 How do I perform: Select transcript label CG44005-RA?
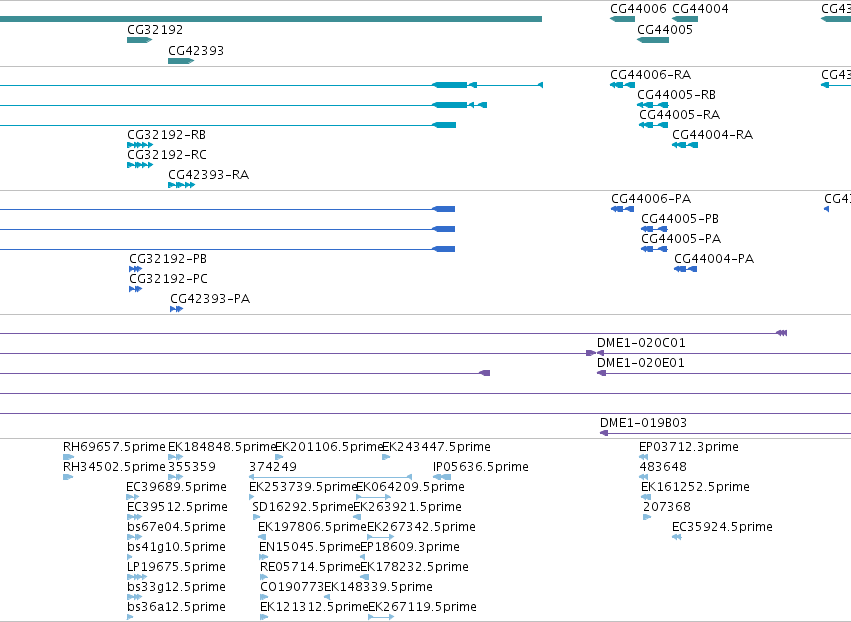(679, 115)
